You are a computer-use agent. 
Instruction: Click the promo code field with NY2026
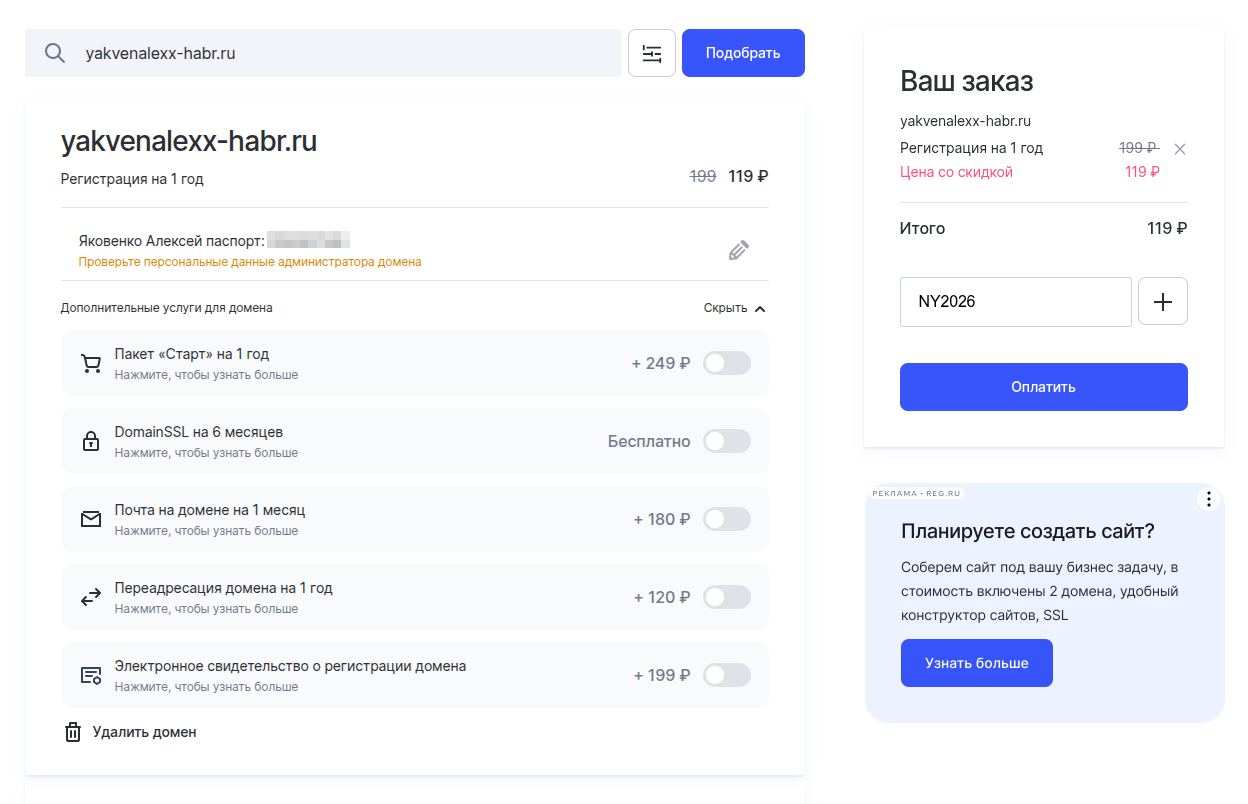tap(1015, 302)
